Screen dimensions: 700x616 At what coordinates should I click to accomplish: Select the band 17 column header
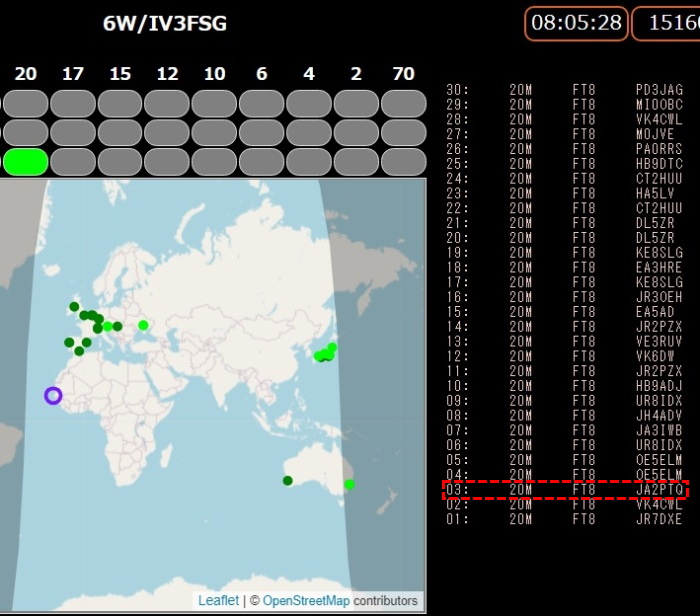(x=73, y=74)
